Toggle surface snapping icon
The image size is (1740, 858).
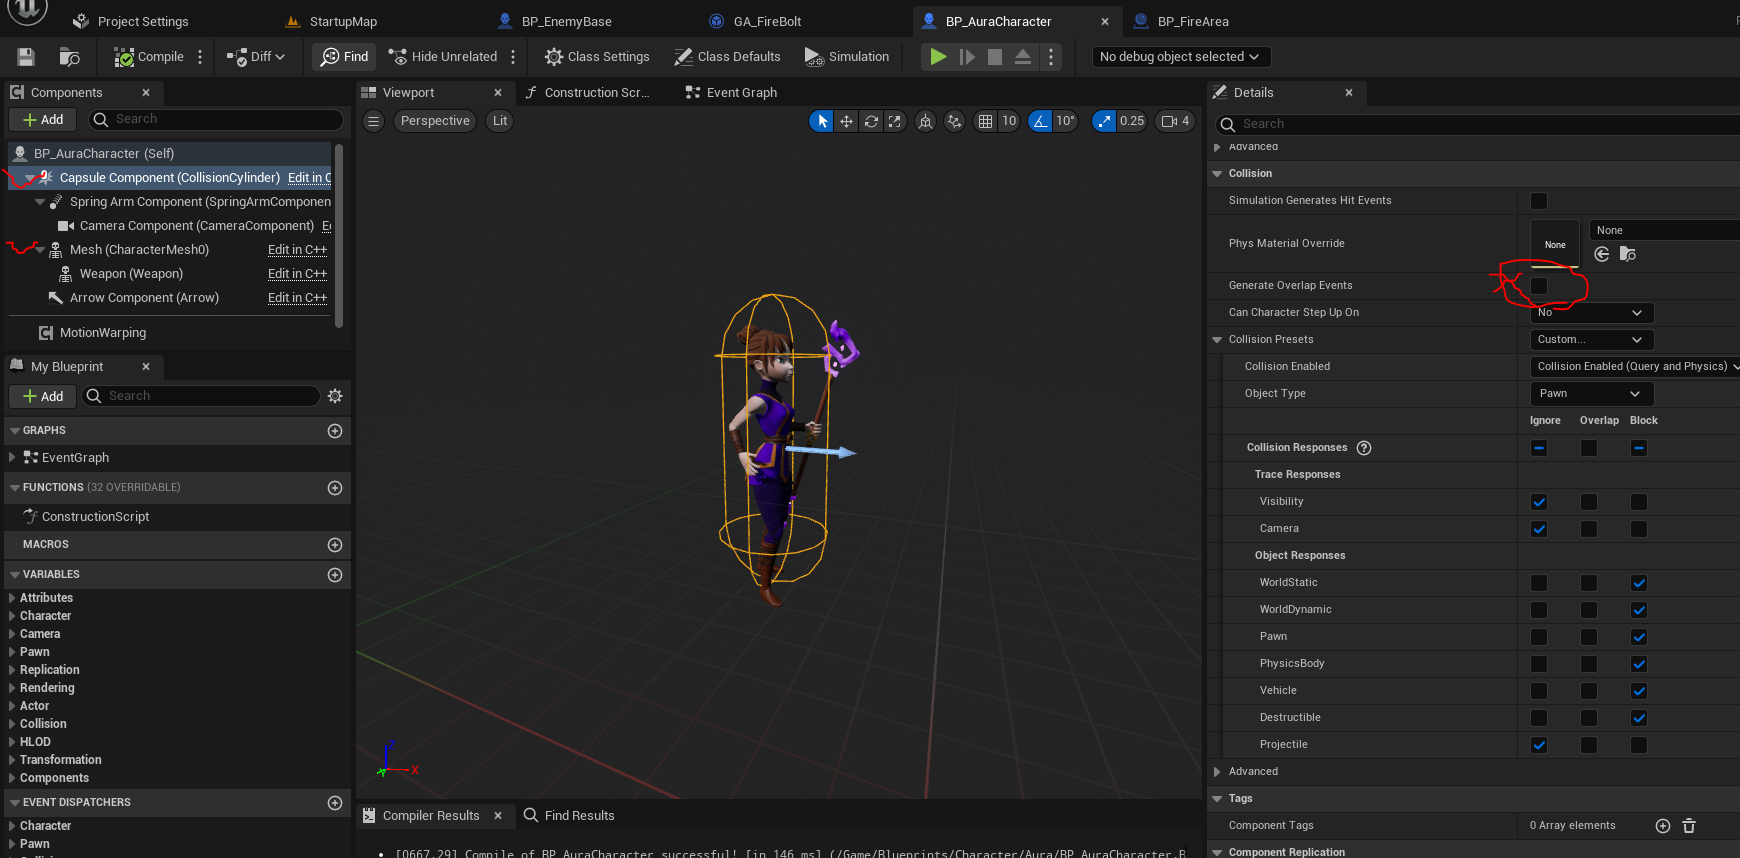pyautogui.click(x=955, y=121)
